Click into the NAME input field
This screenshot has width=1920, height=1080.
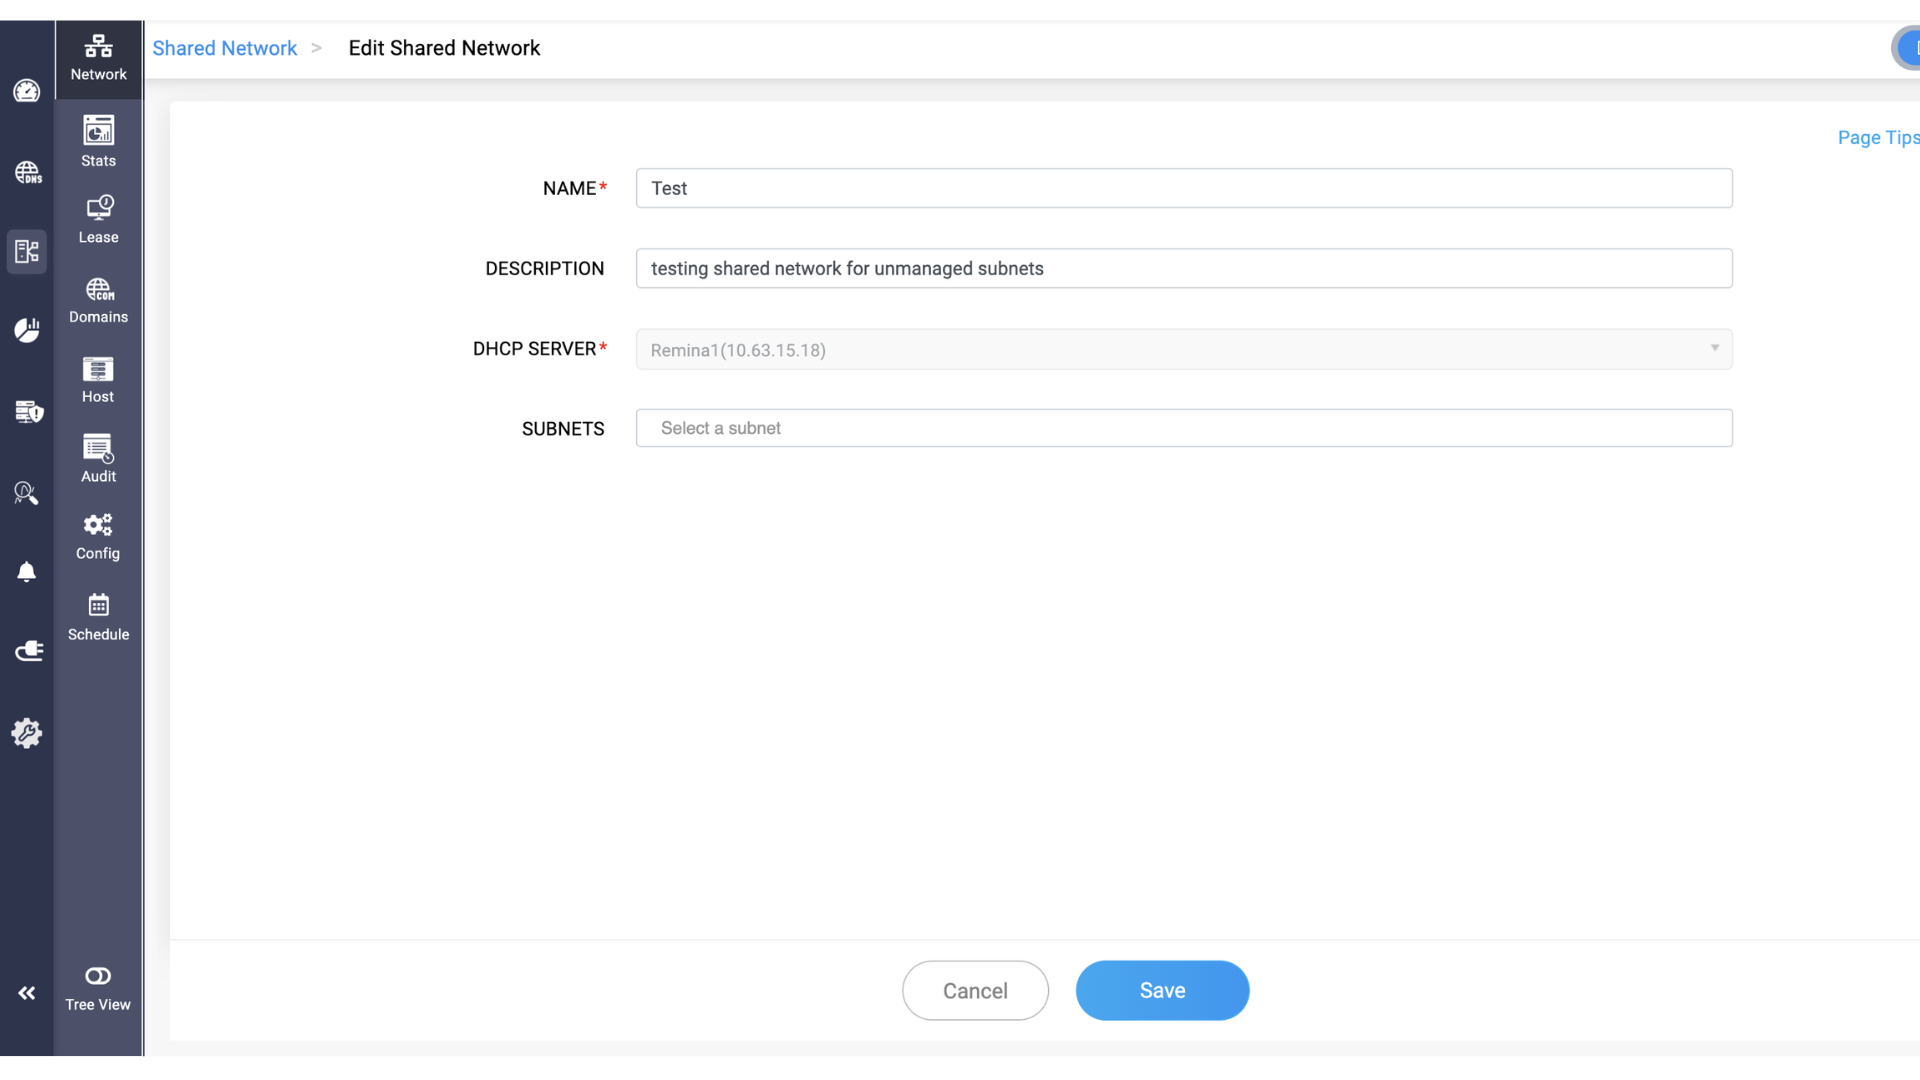point(1183,188)
